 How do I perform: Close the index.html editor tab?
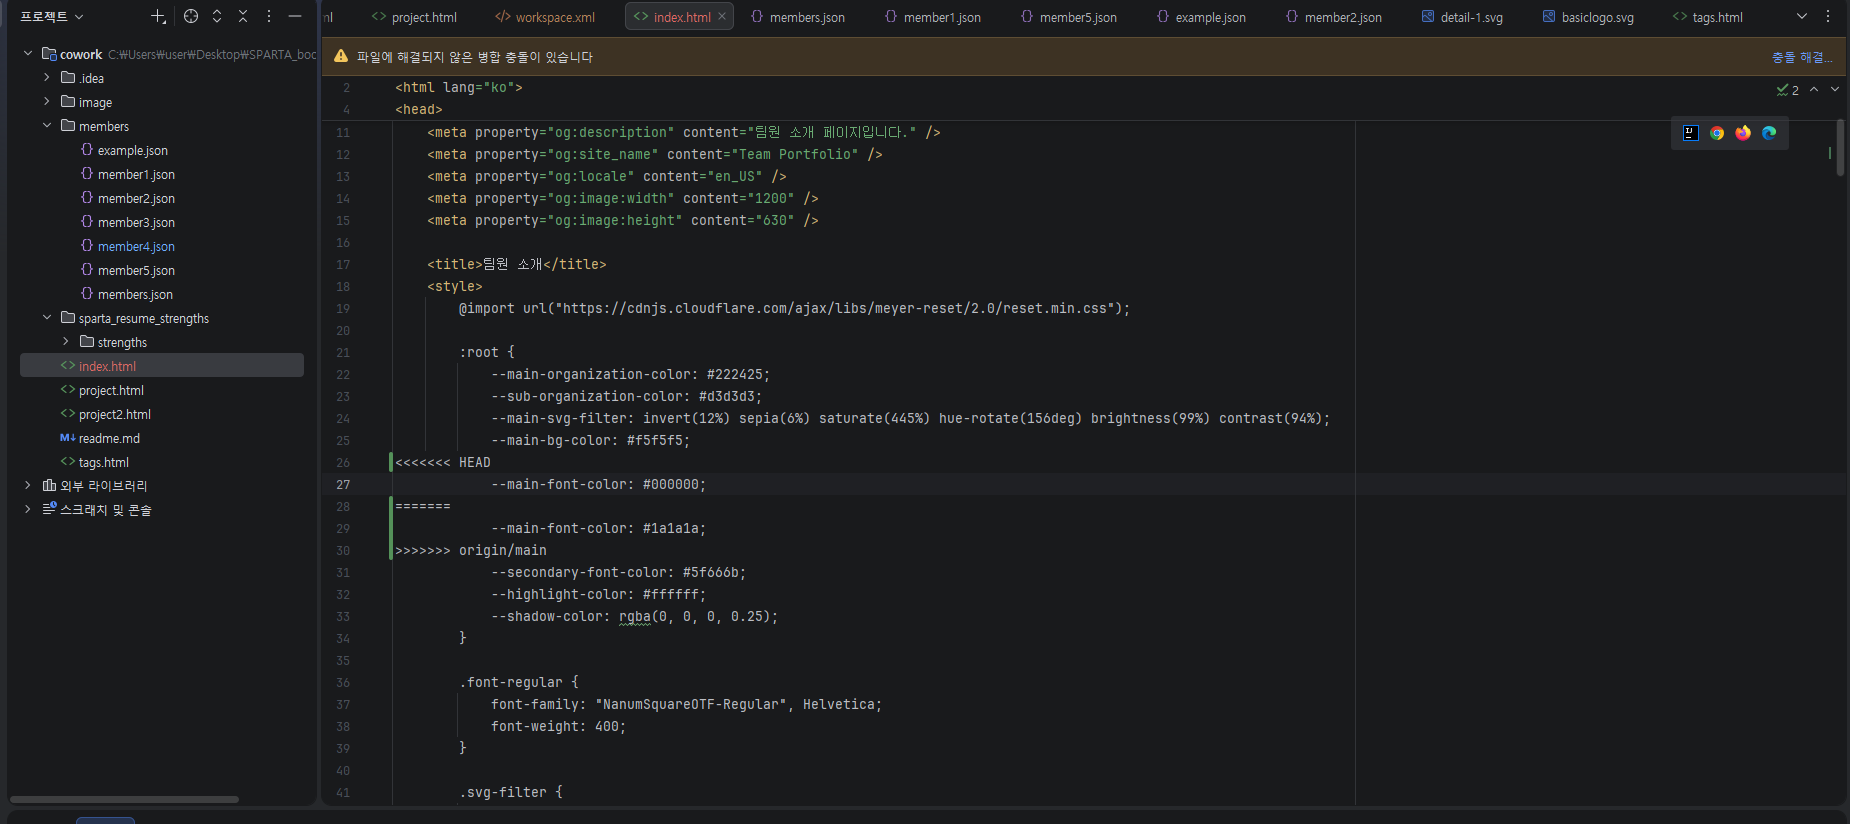tap(722, 17)
